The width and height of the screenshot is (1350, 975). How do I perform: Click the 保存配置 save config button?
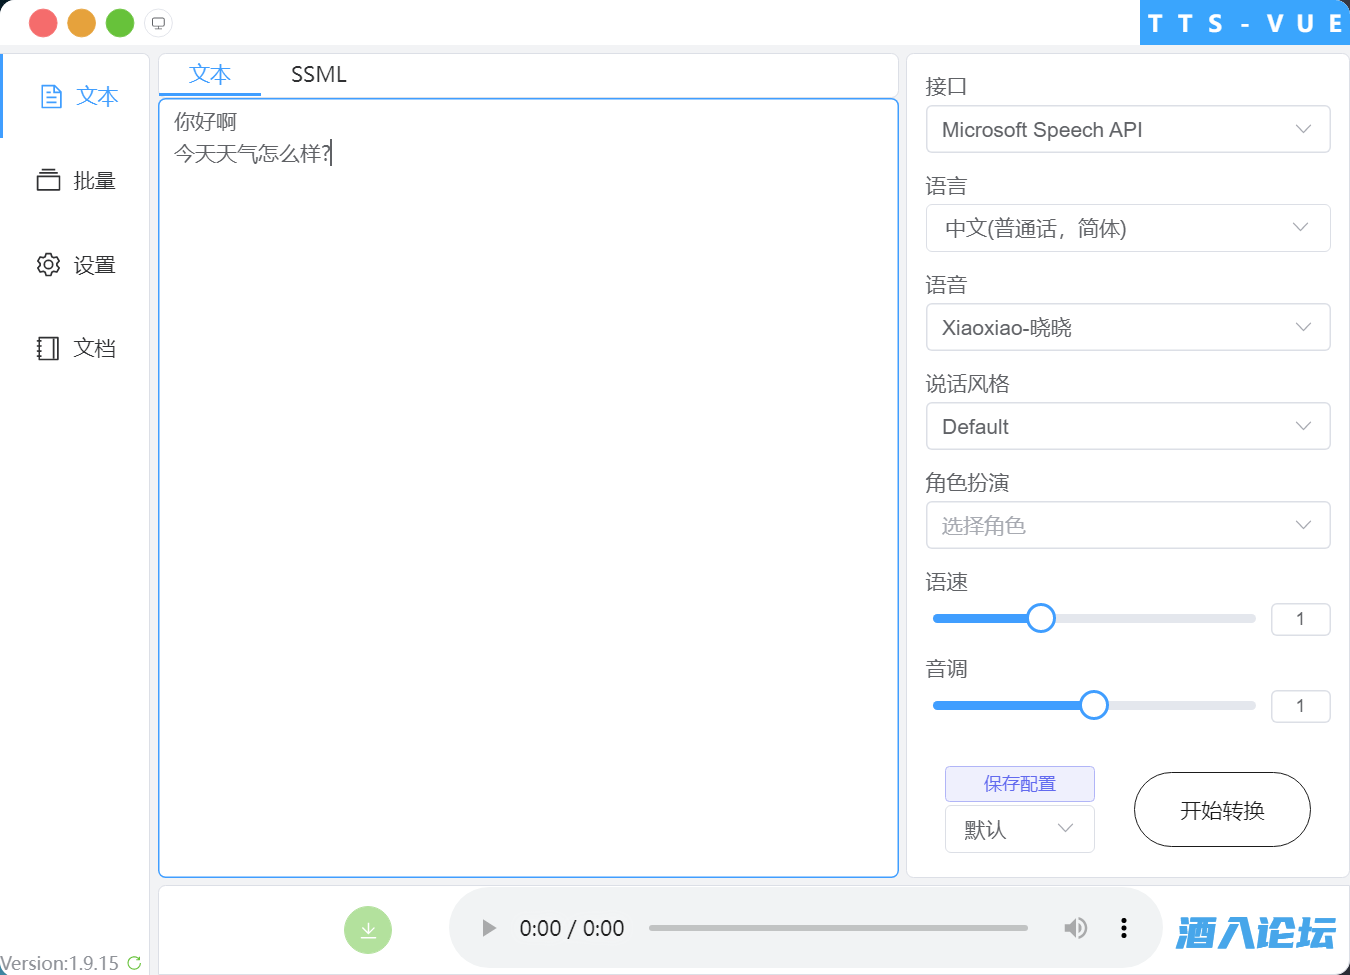tap(1019, 784)
